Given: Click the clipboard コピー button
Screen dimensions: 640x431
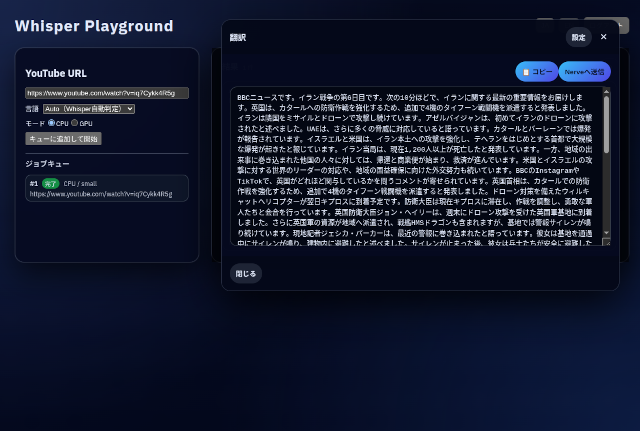Looking at the screenshot, I should (x=537, y=72).
